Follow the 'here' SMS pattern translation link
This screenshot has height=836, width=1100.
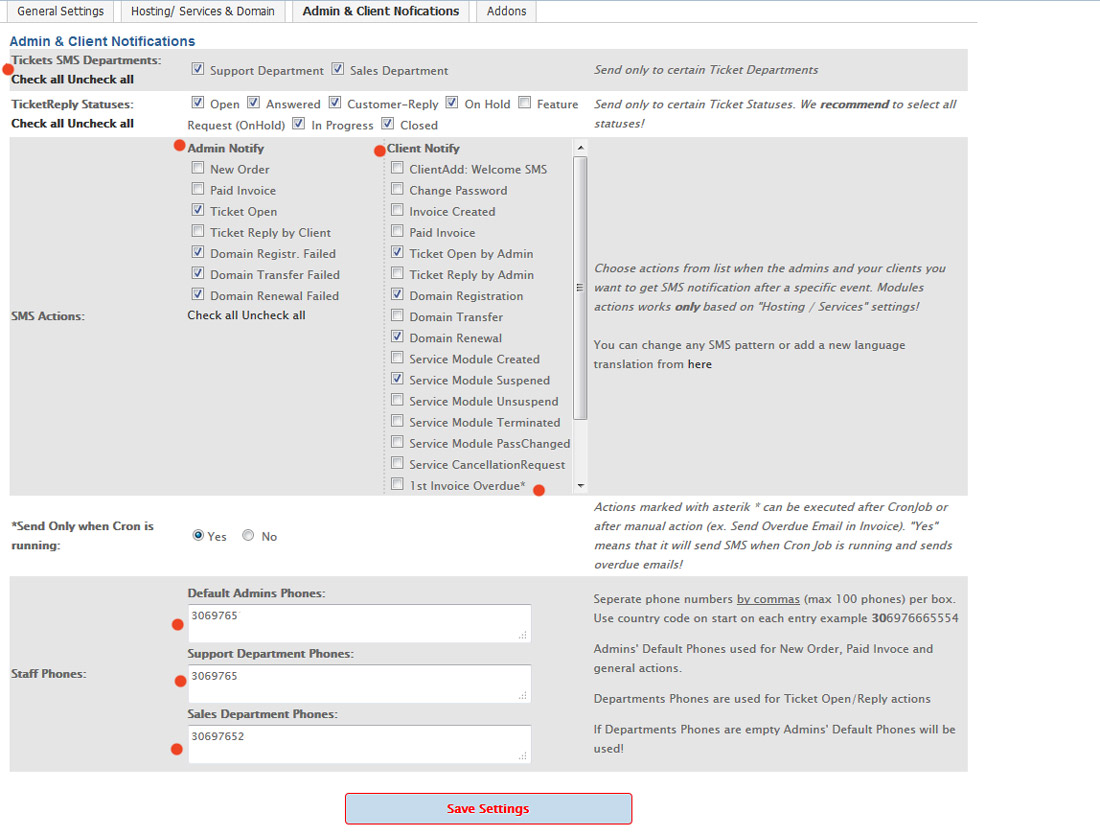699,364
